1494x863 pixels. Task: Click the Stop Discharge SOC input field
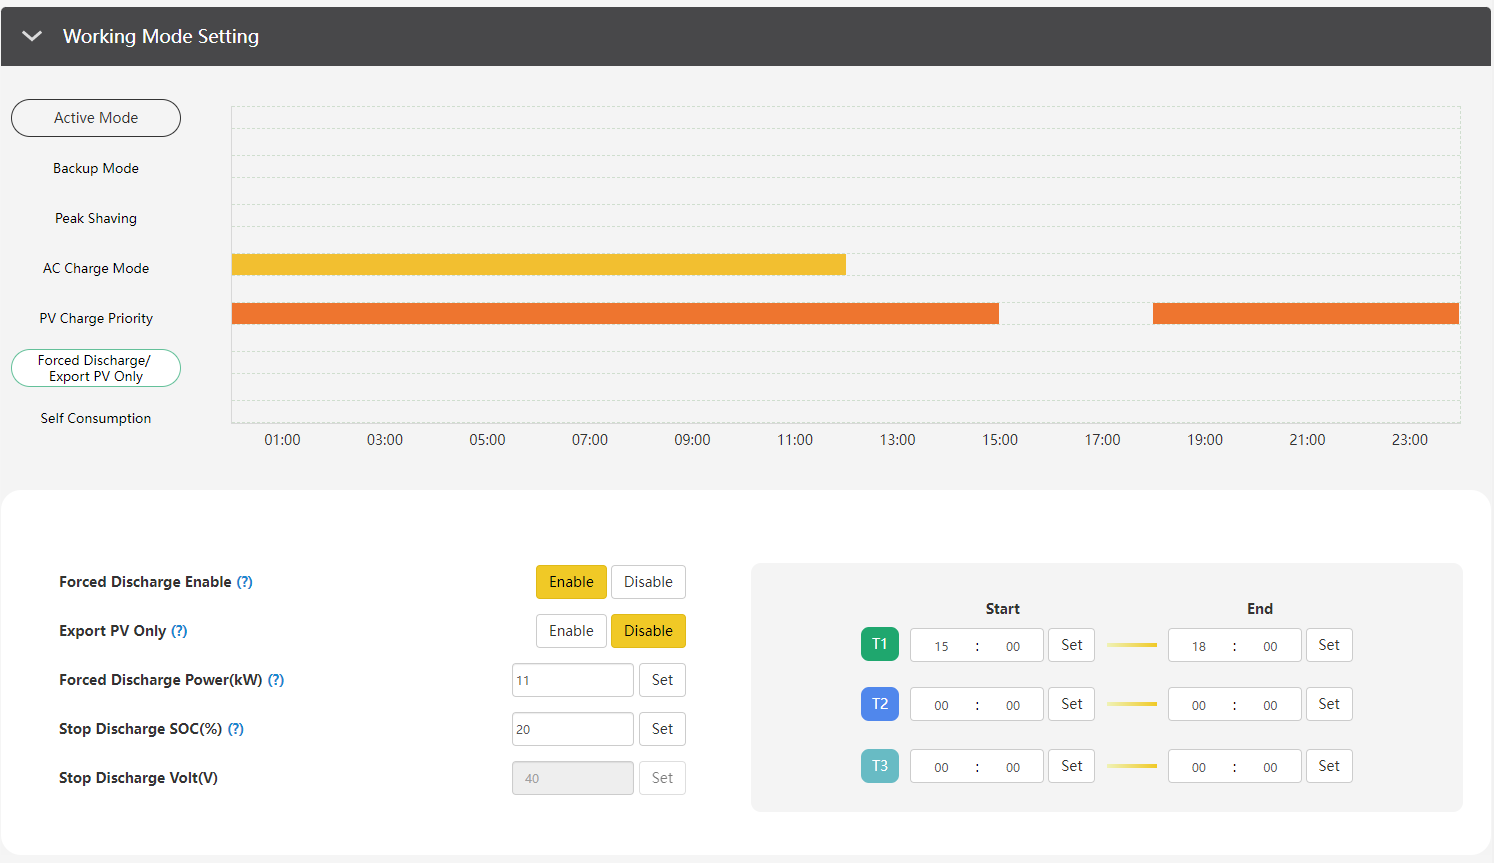tap(572, 729)
